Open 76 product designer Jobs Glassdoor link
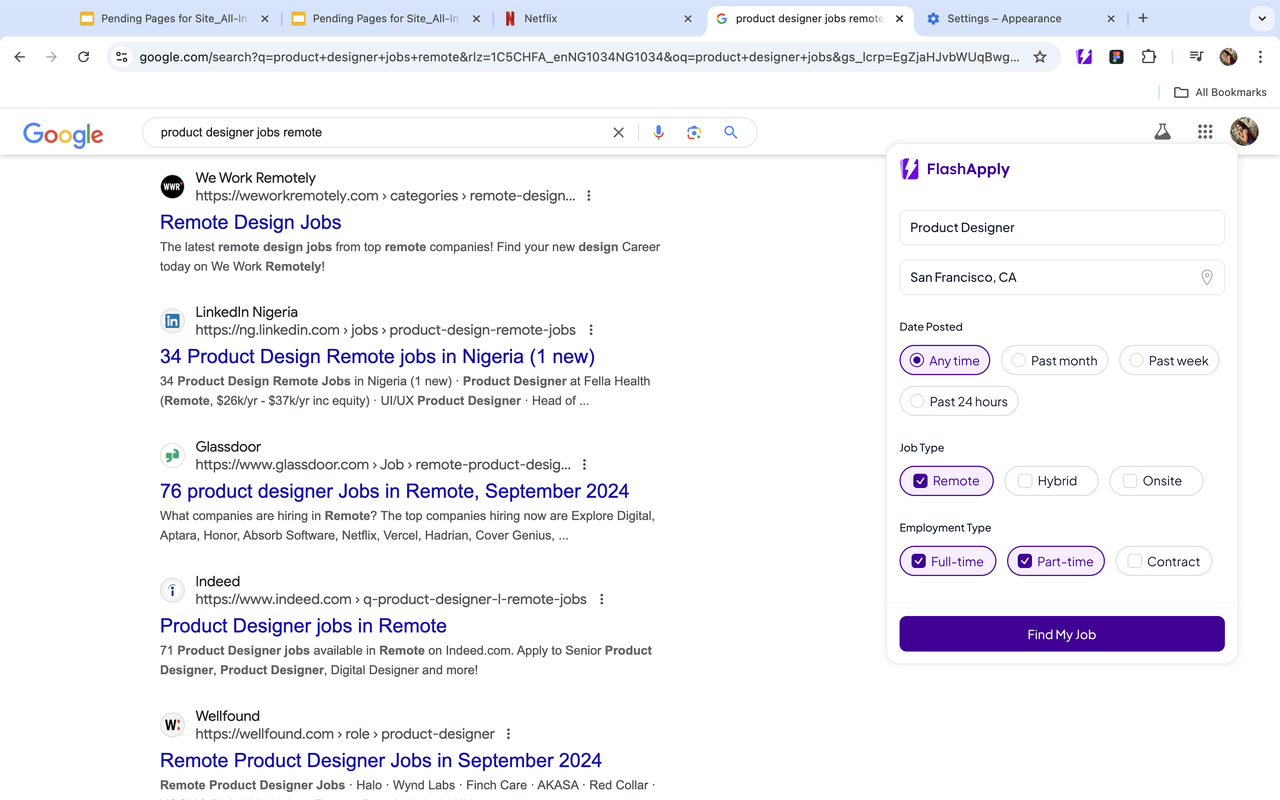 click(x=394, y=491)
